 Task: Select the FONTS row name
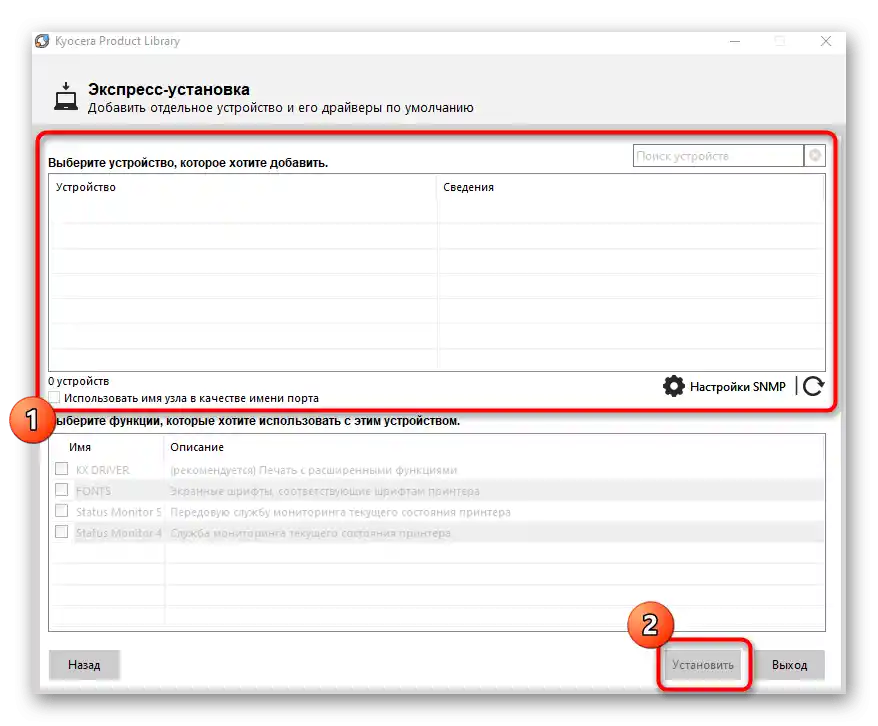(x=94, y=491)
